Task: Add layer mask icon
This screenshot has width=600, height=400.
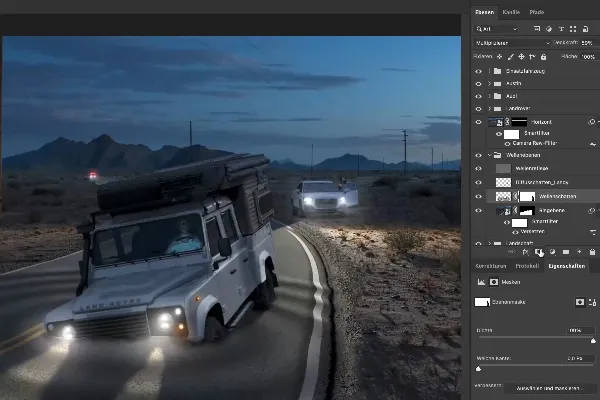Action: click(538, 252)
